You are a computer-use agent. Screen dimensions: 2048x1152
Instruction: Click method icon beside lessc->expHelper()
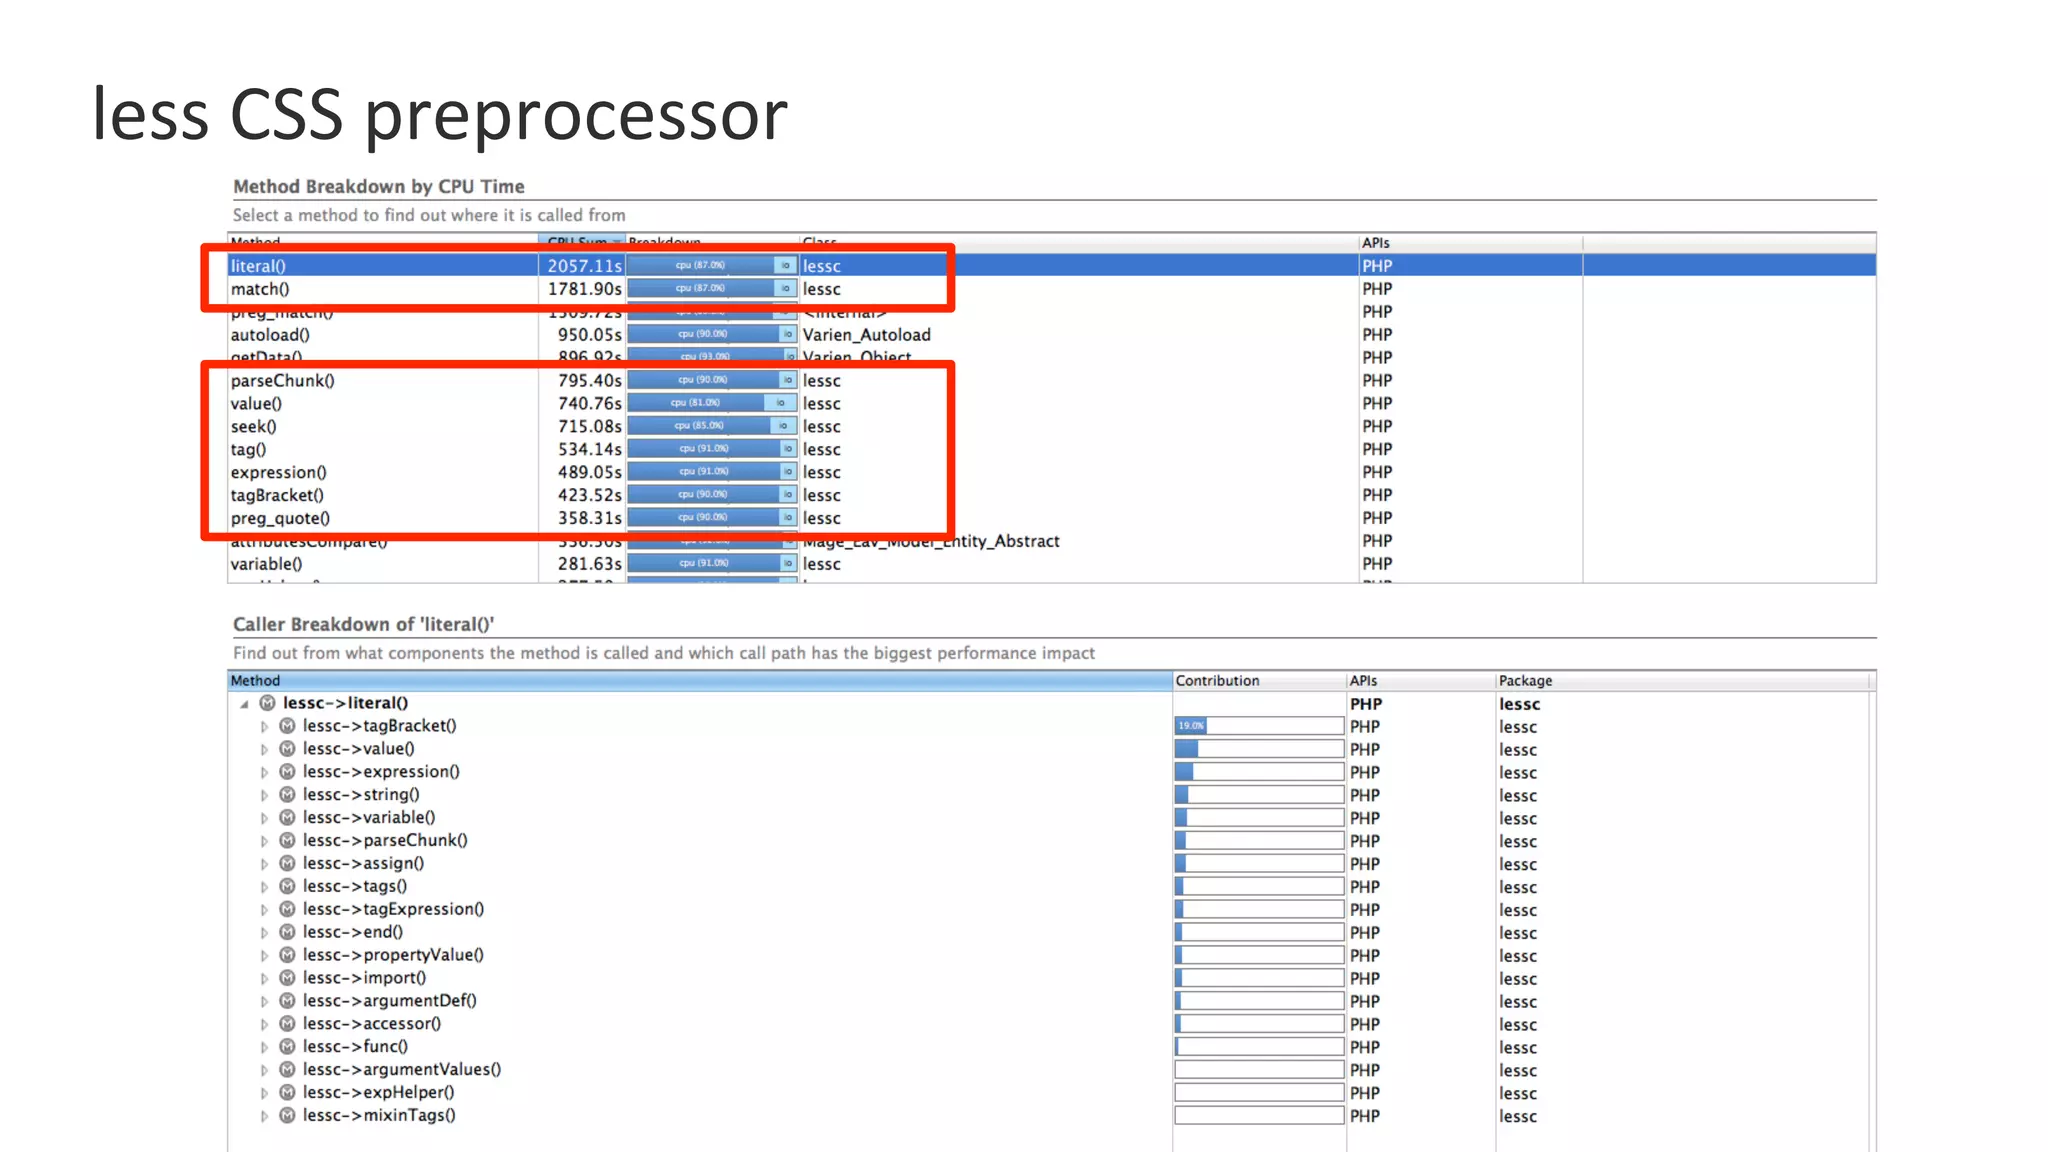pos(287,1093)
